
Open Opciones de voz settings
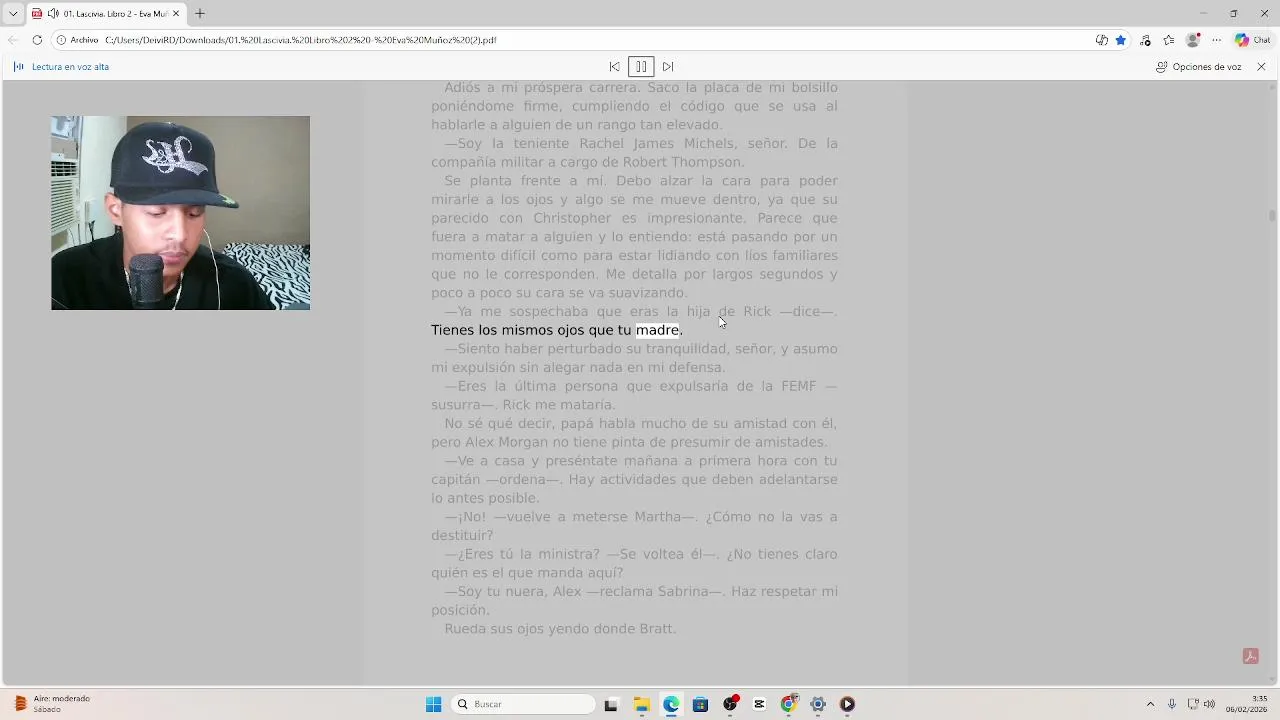(x=1199, y=67)
